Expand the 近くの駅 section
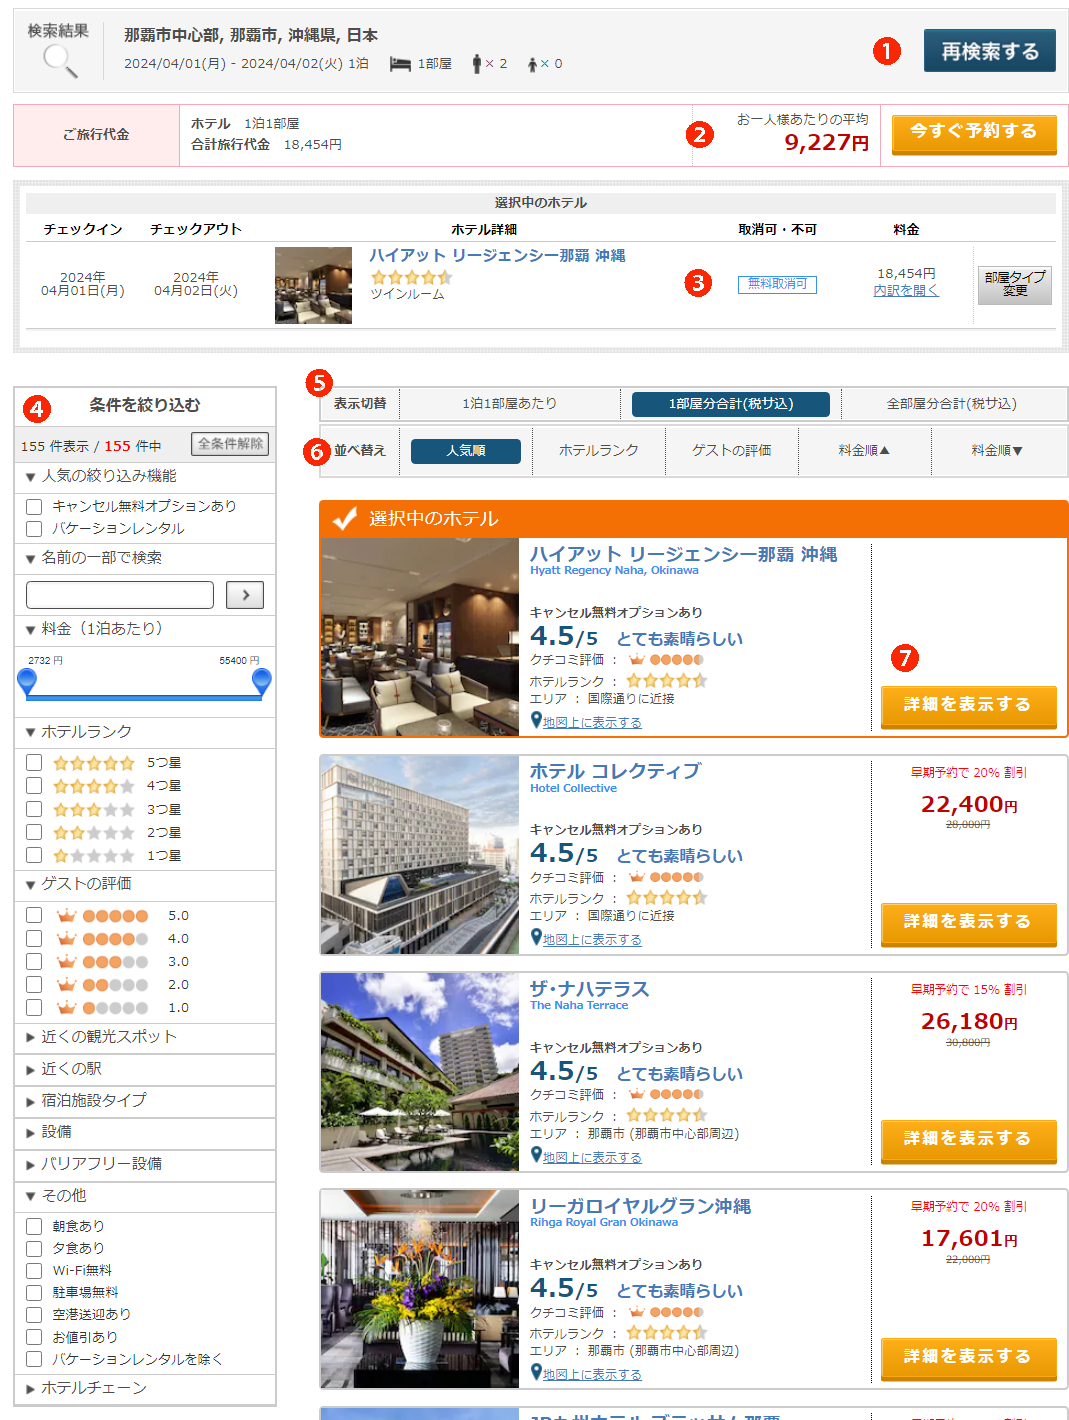This screenshot has height=1420, width=1069. click(x=145, y=1069)
